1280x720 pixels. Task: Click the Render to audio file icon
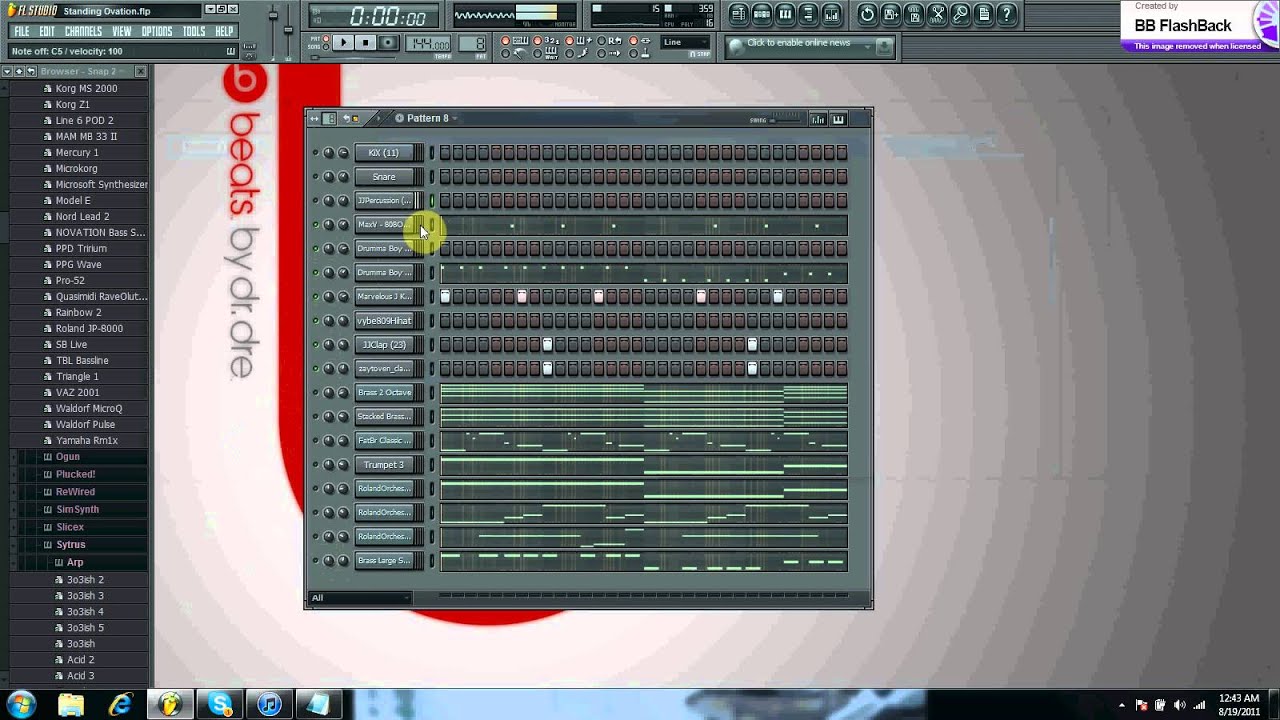(914, 14)
